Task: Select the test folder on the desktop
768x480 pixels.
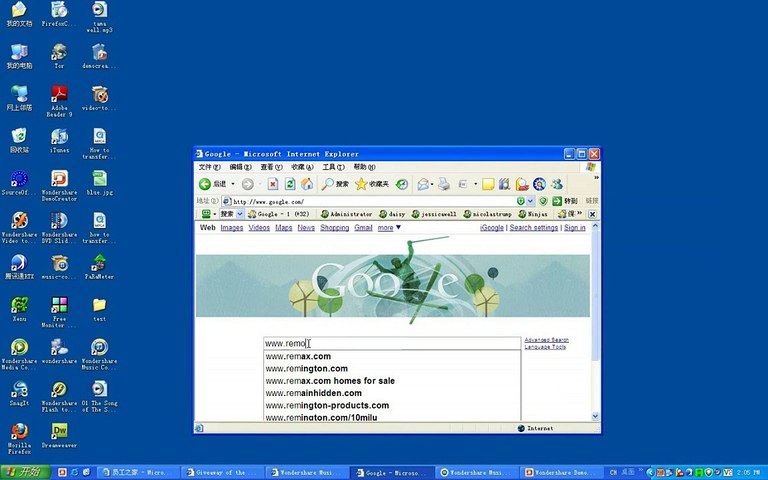Action: (x=99, y=309)
